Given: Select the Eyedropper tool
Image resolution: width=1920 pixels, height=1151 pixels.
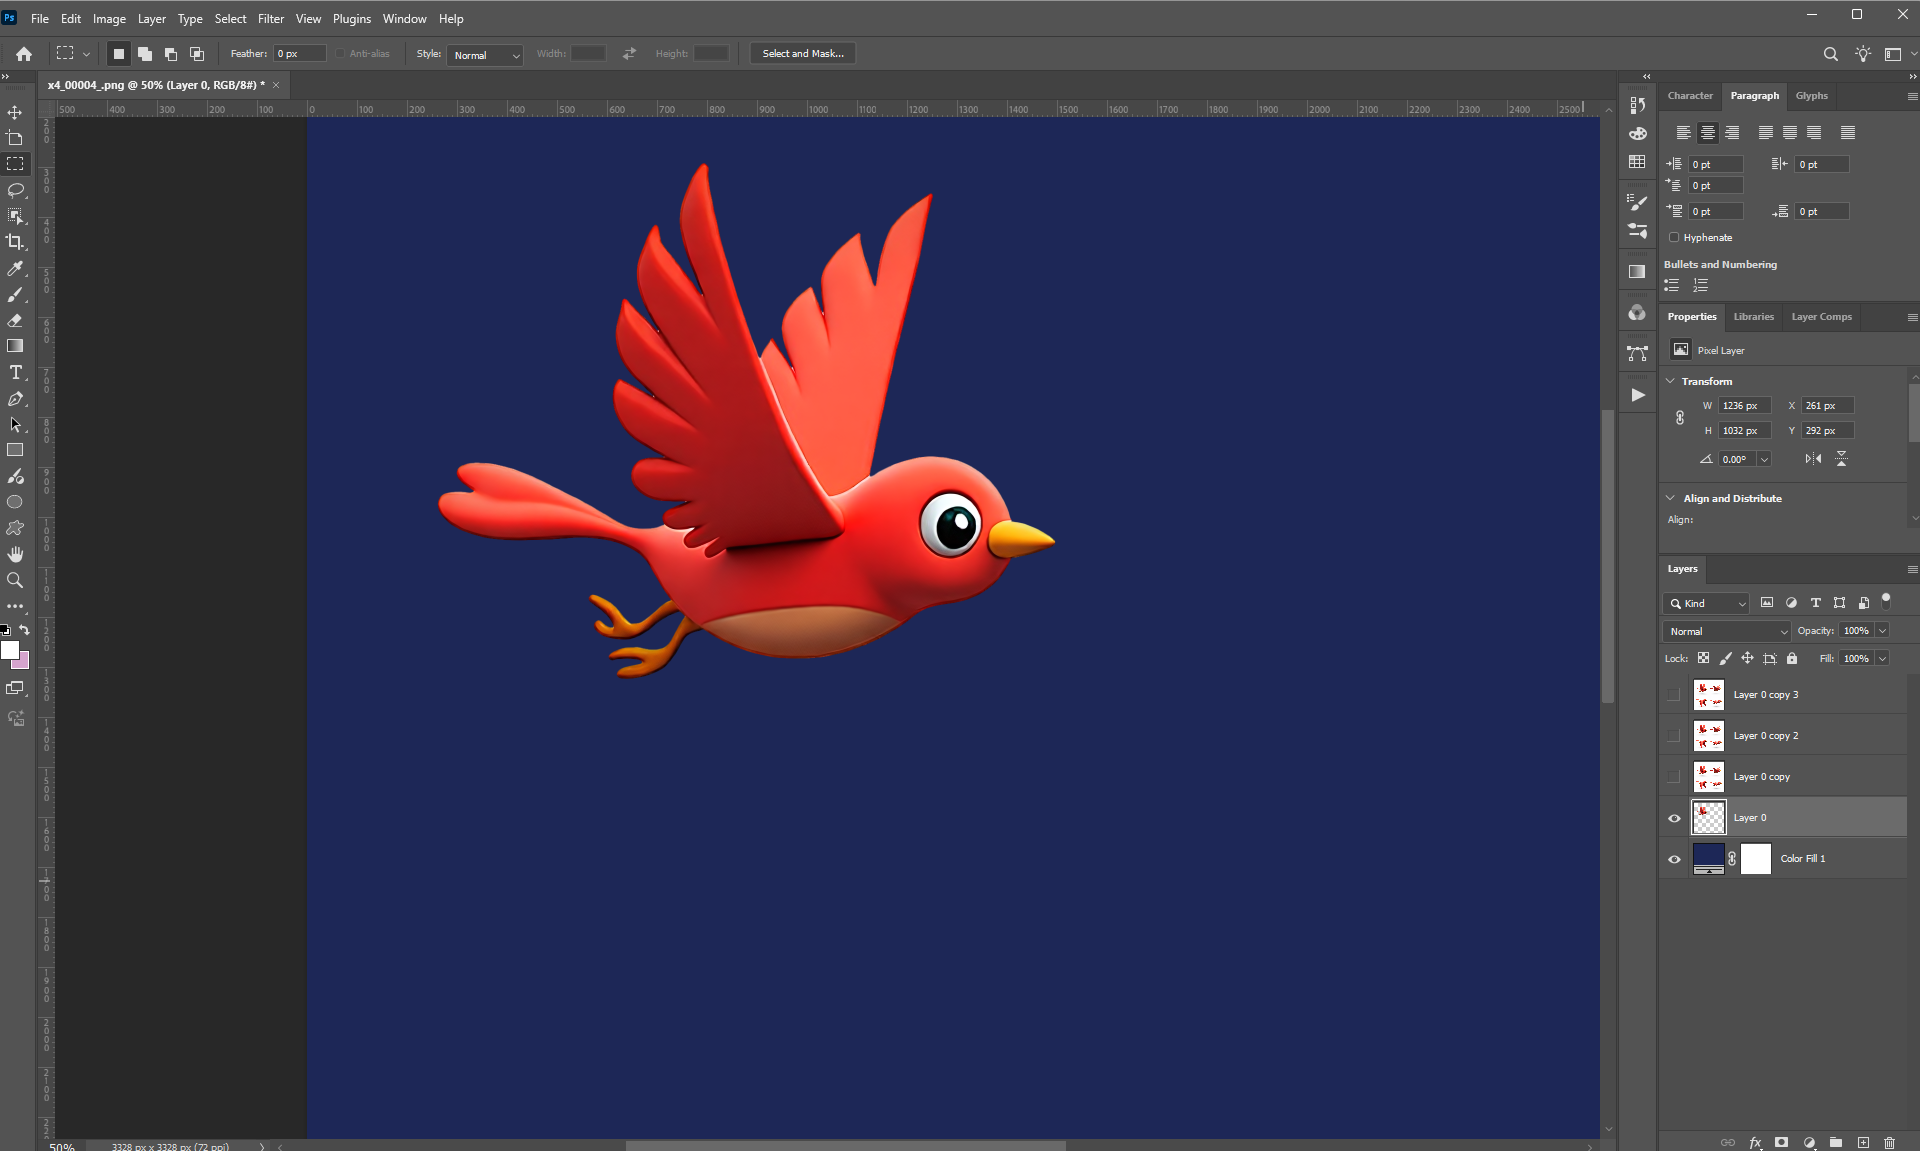Looking at the screenshot, I should pos(15,268).
